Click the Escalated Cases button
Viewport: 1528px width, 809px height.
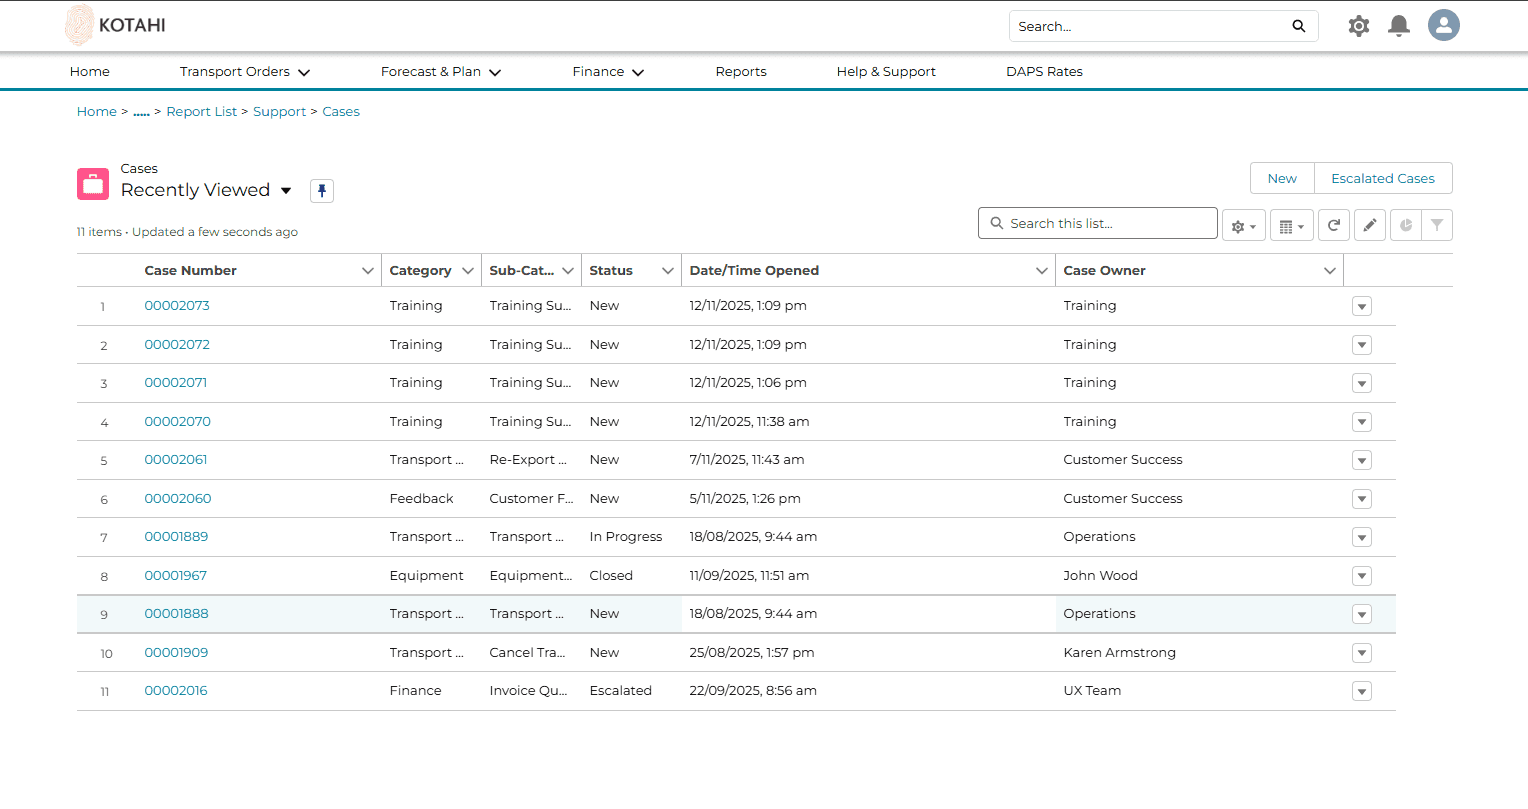coord(1383,179)
